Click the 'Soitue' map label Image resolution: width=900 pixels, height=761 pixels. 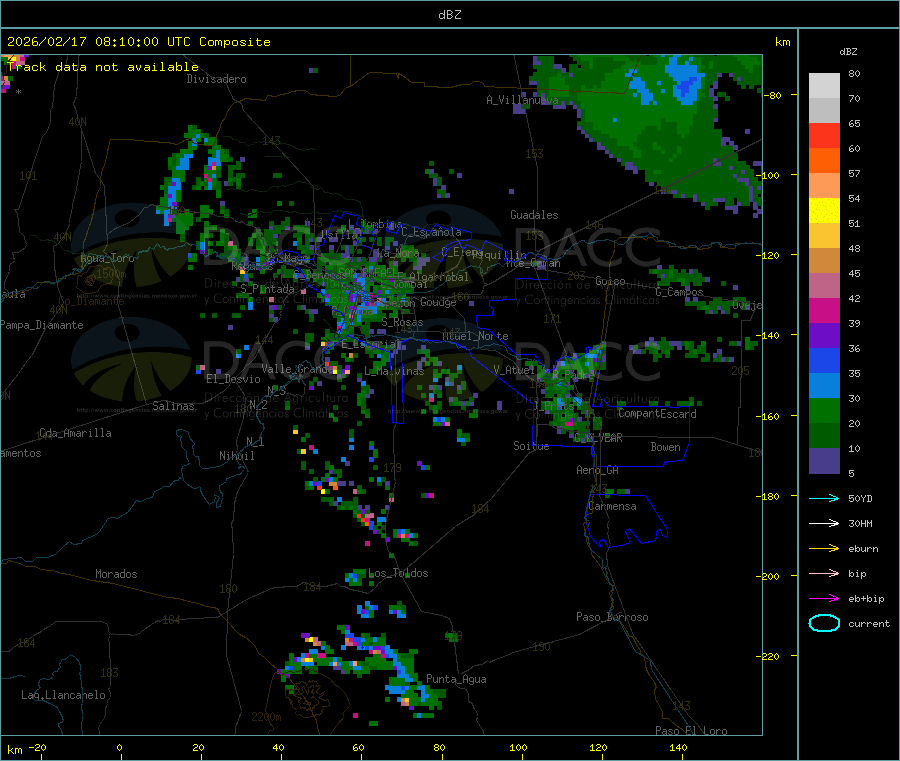coord(531,446)
